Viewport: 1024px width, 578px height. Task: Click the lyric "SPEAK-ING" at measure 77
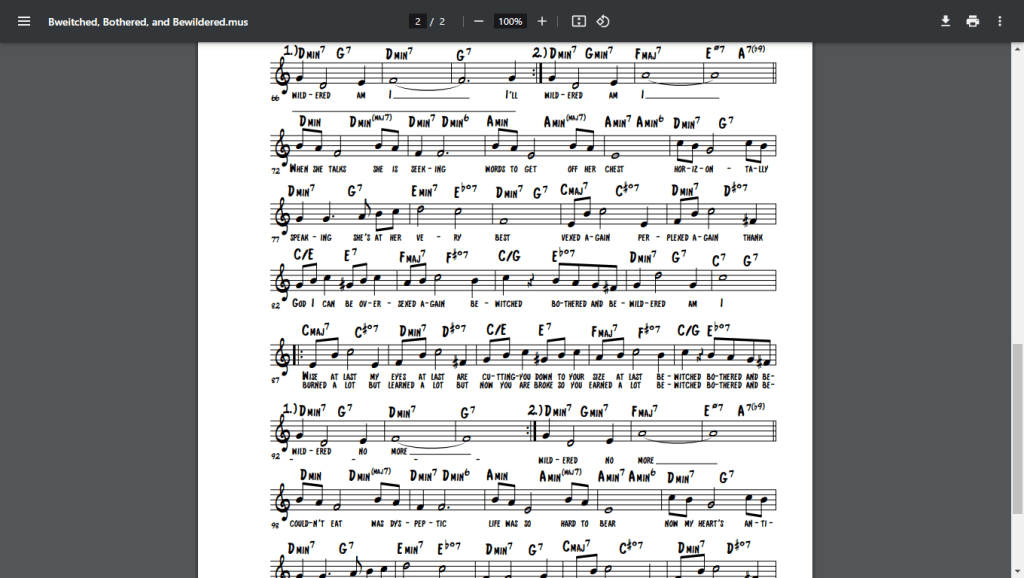tap(311, 238)
